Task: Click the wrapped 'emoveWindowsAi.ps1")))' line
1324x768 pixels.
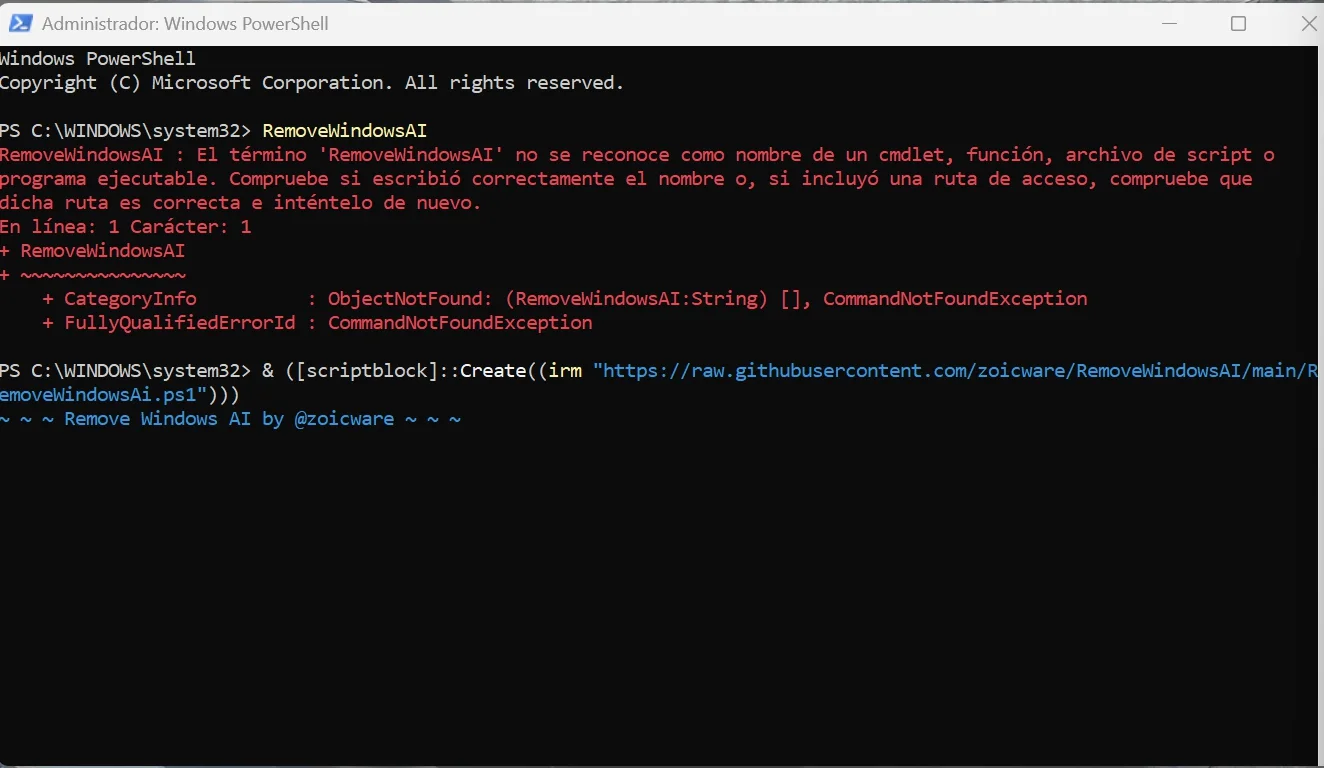Action: tap(120, 395)
